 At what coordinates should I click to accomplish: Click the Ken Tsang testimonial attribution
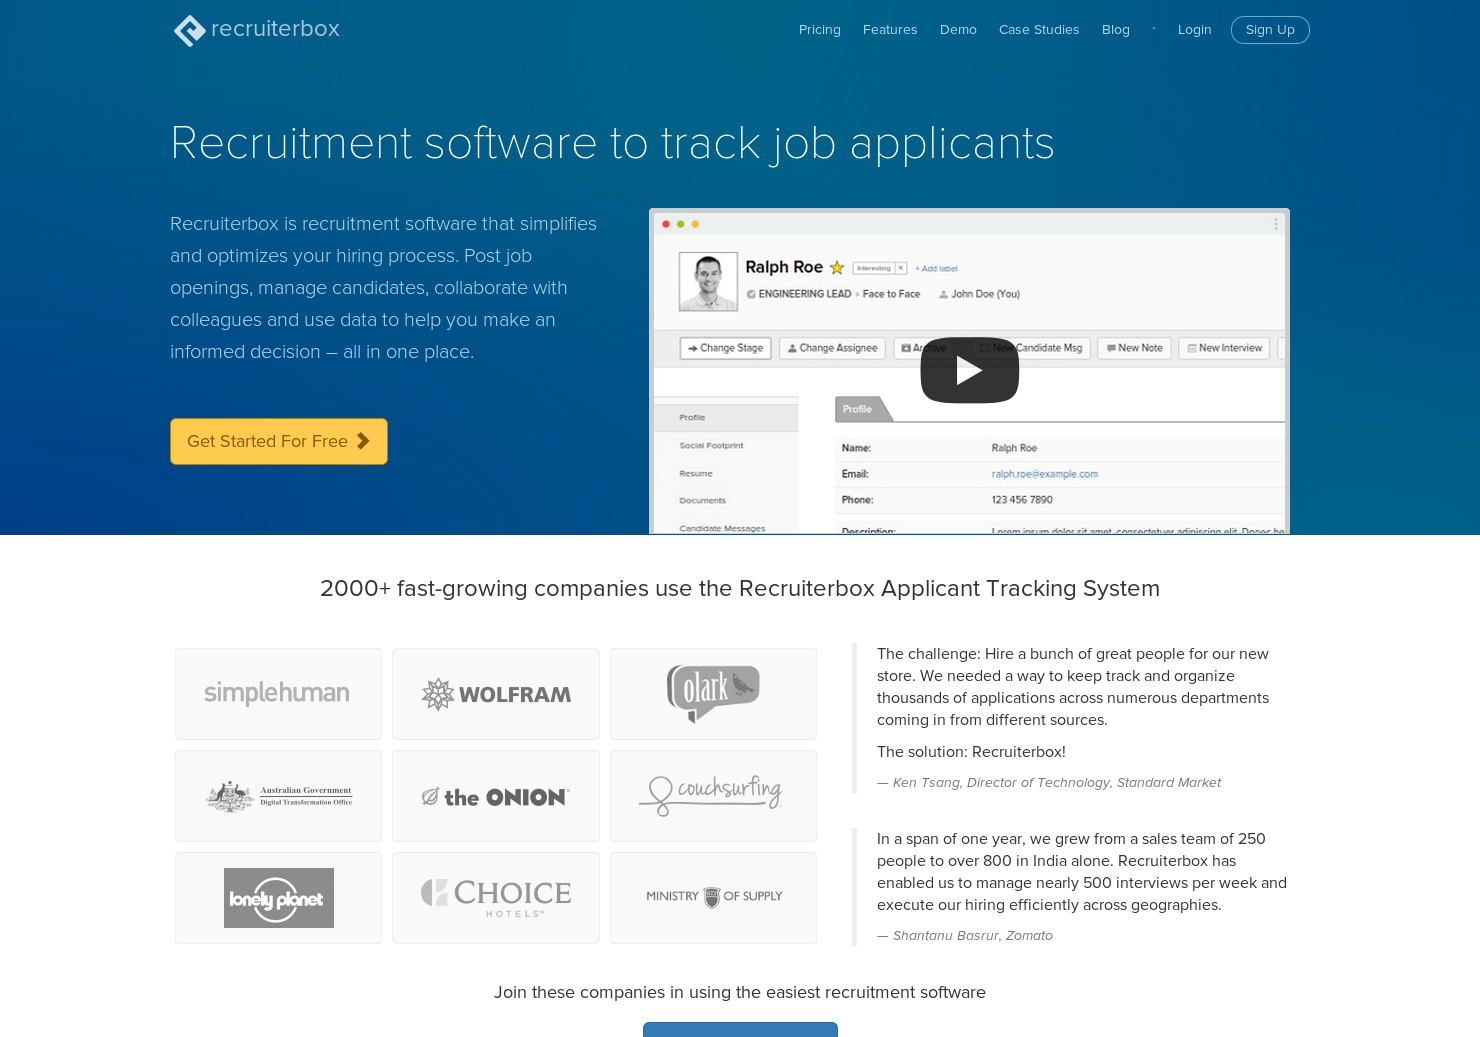pyautogui.click(x=1049, y=782)
